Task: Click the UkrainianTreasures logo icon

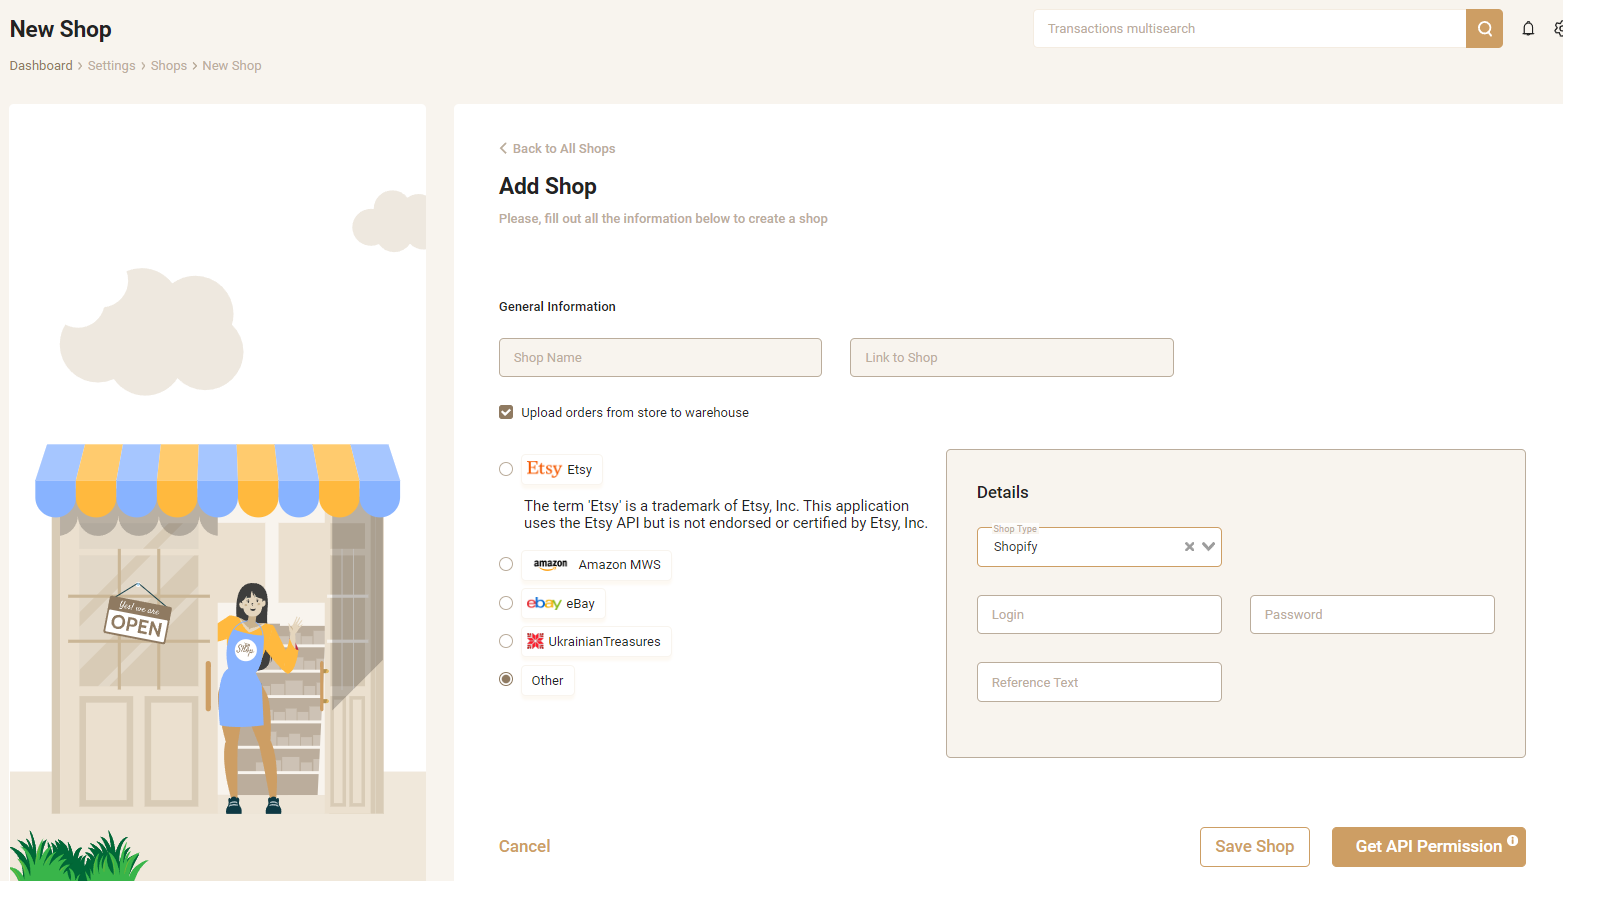Action: [x=536, y=641]
